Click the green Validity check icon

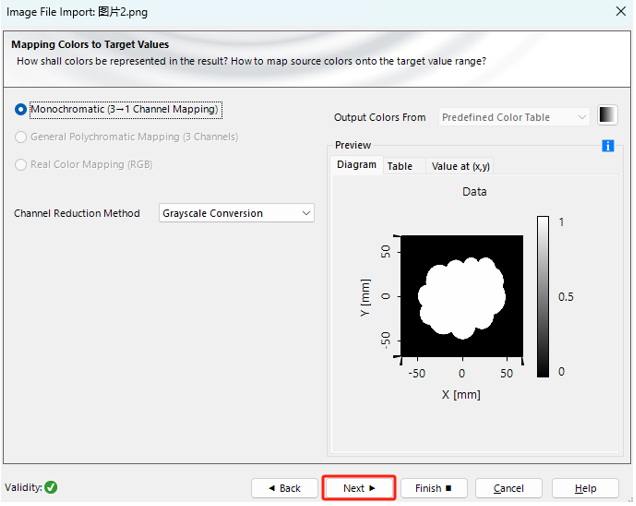coord(51,487)
